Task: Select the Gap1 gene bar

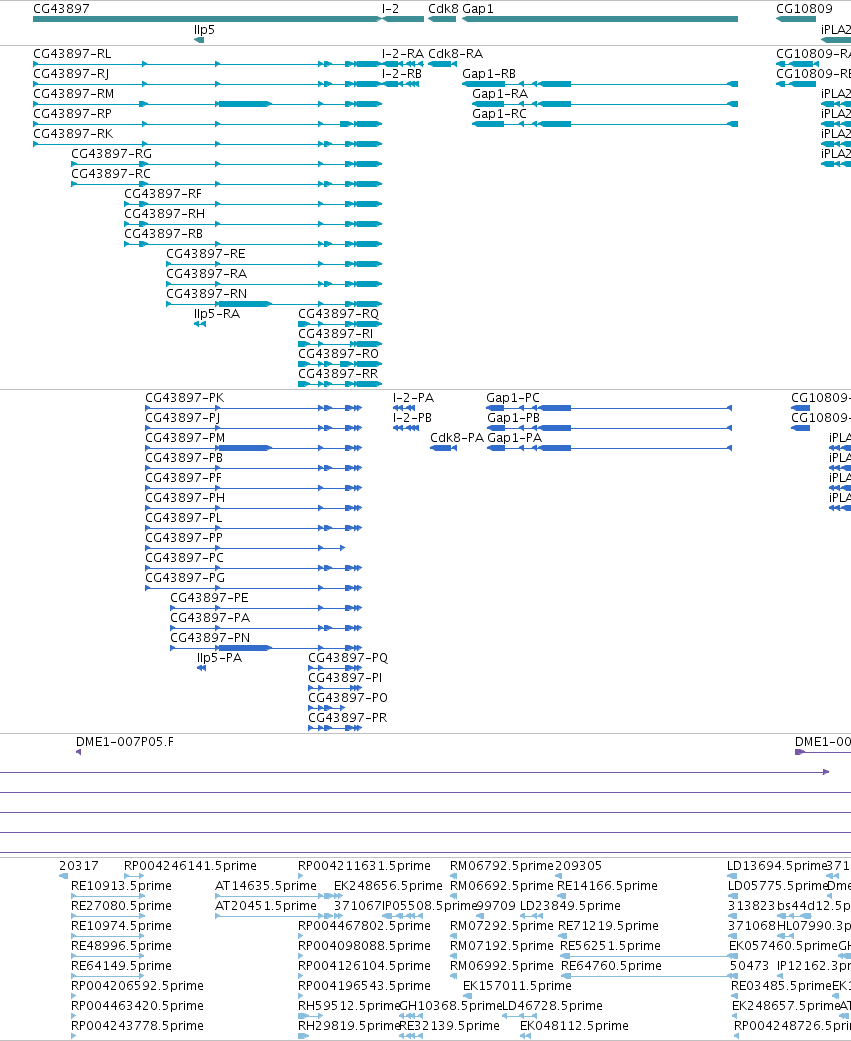Action: pyautogui.click(x=599, y=19)
